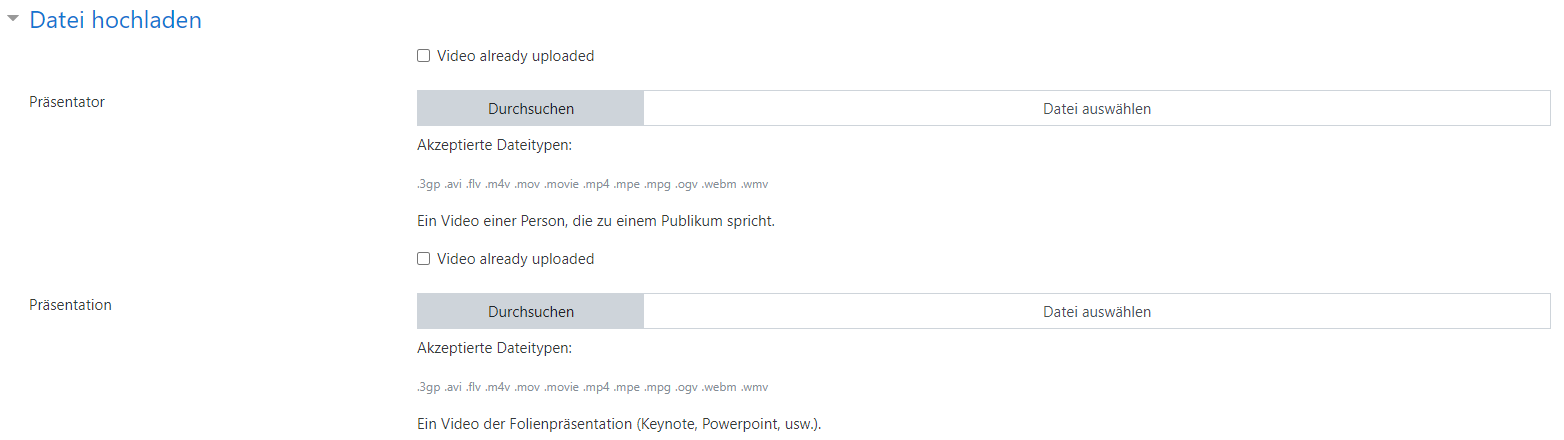
Task: Select the Präsentation Datei auswählen field
Action: tap(1097, 312)
